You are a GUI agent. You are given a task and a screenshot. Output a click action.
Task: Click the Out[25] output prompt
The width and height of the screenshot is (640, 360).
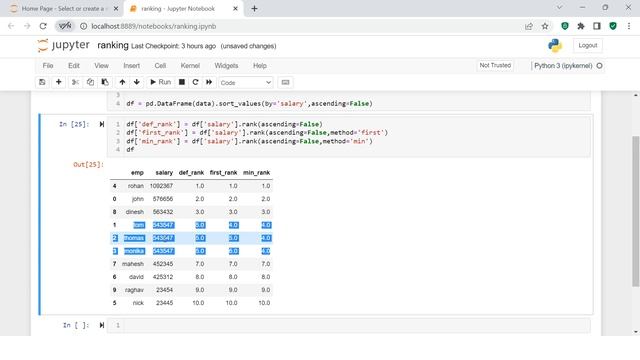click(x=89, y=164)
